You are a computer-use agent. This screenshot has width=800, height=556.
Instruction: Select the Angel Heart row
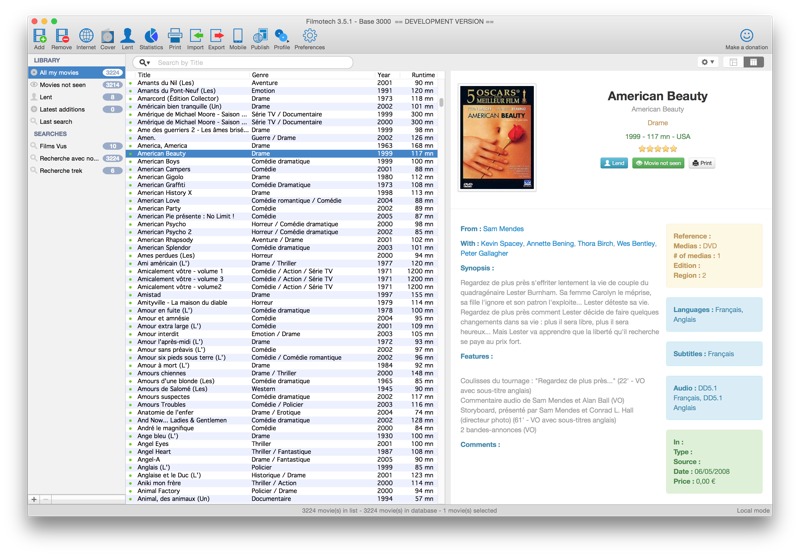pyautogui.click(x=282, y=451)
